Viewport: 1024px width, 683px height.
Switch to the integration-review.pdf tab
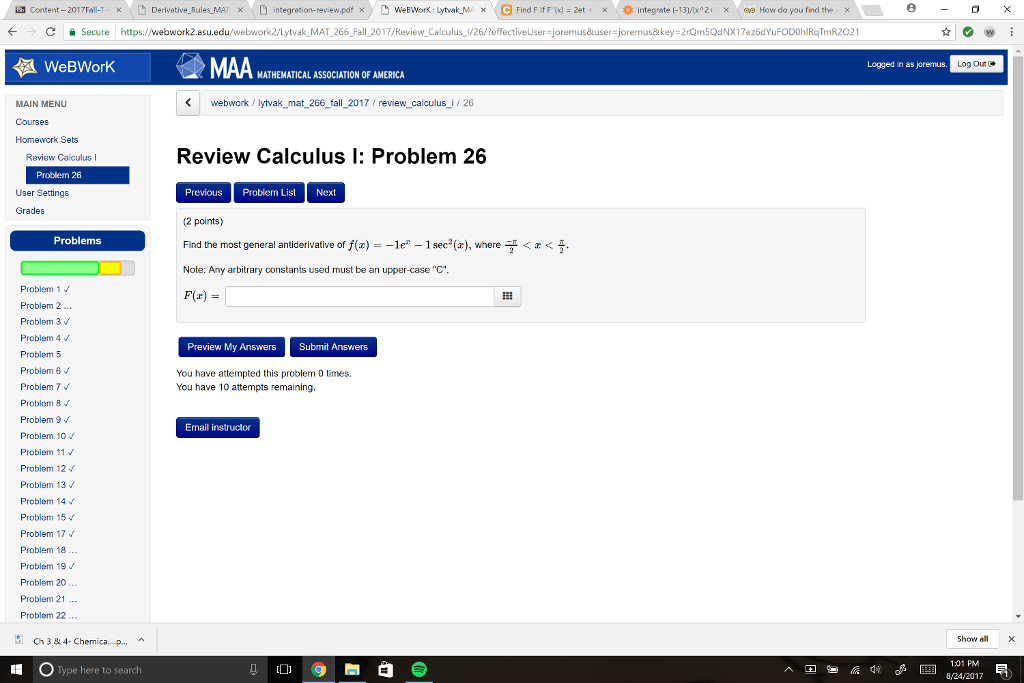(313, 10)
